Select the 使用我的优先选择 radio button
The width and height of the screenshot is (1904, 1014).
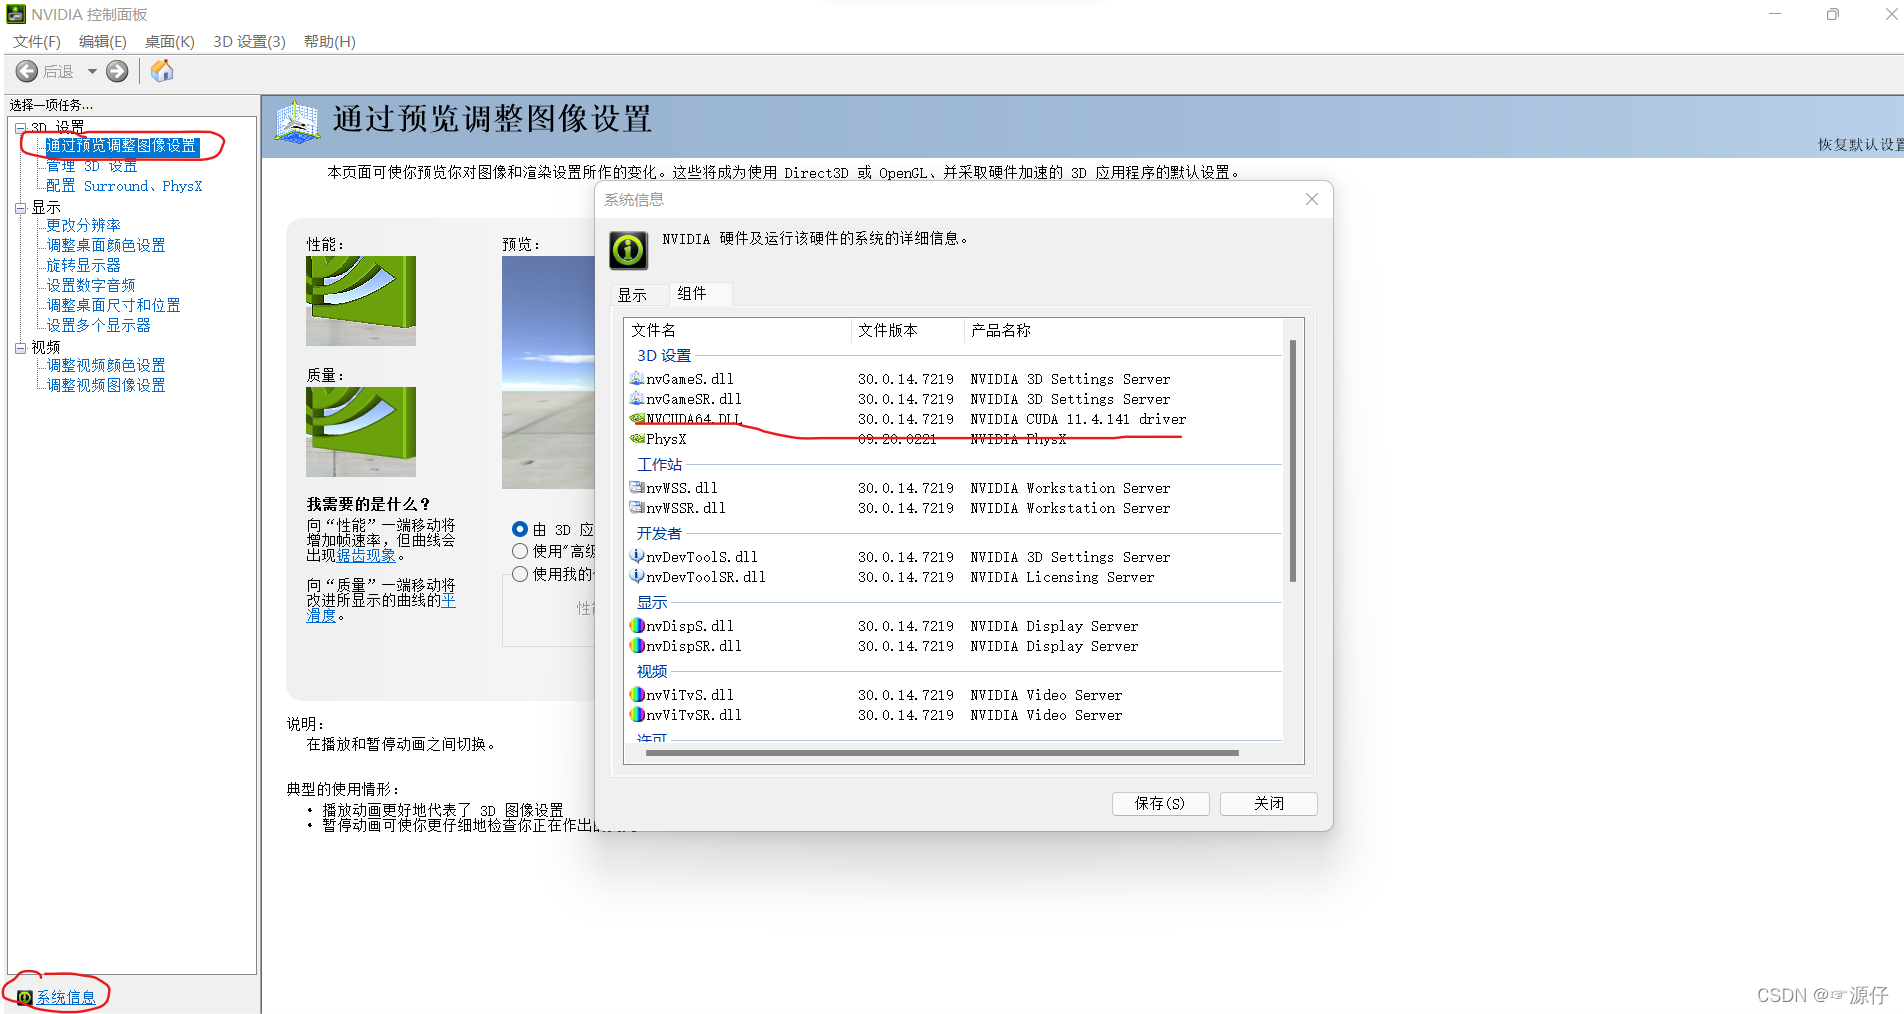(520, 574)
